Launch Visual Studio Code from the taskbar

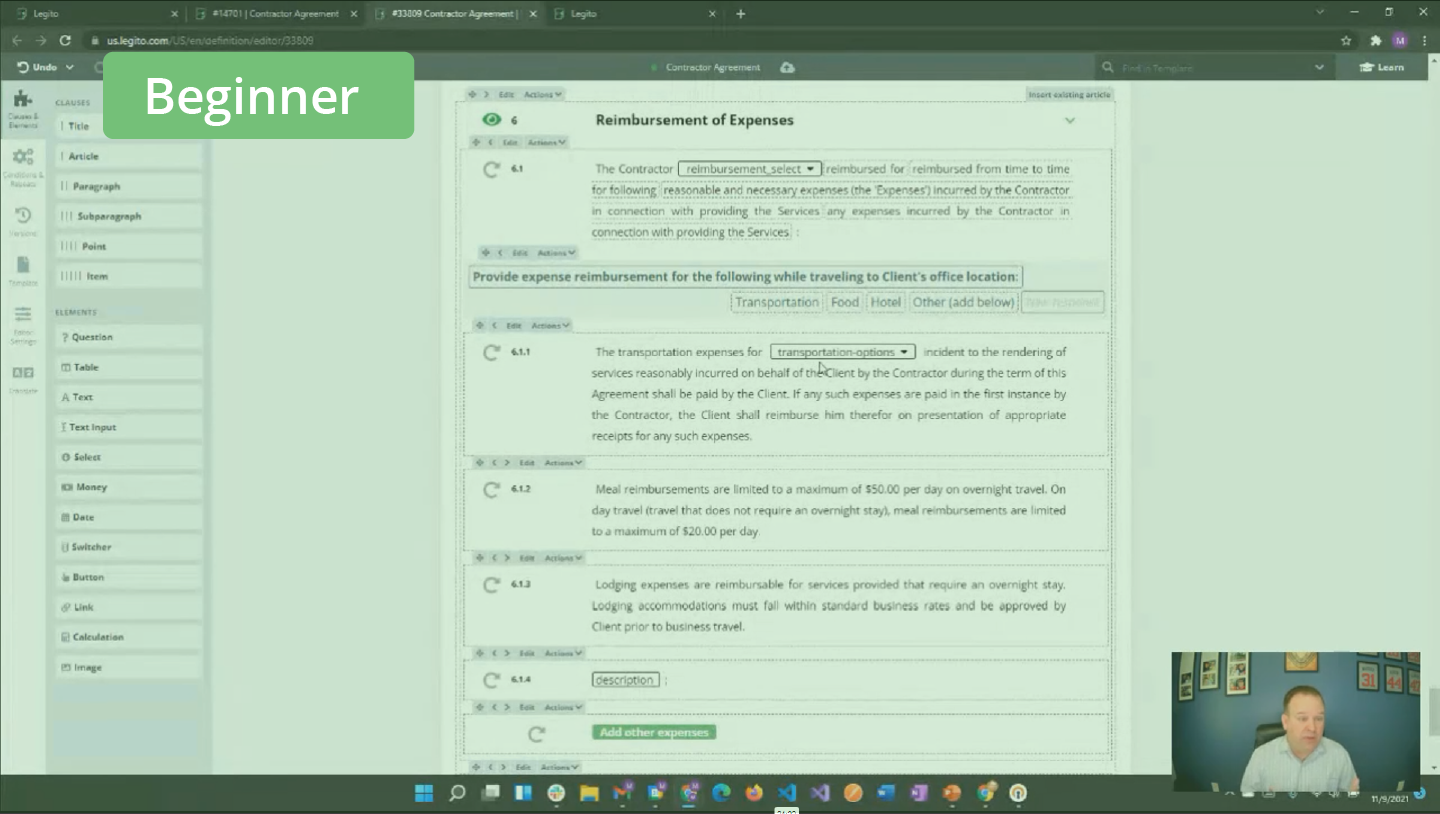coord(787,793)
